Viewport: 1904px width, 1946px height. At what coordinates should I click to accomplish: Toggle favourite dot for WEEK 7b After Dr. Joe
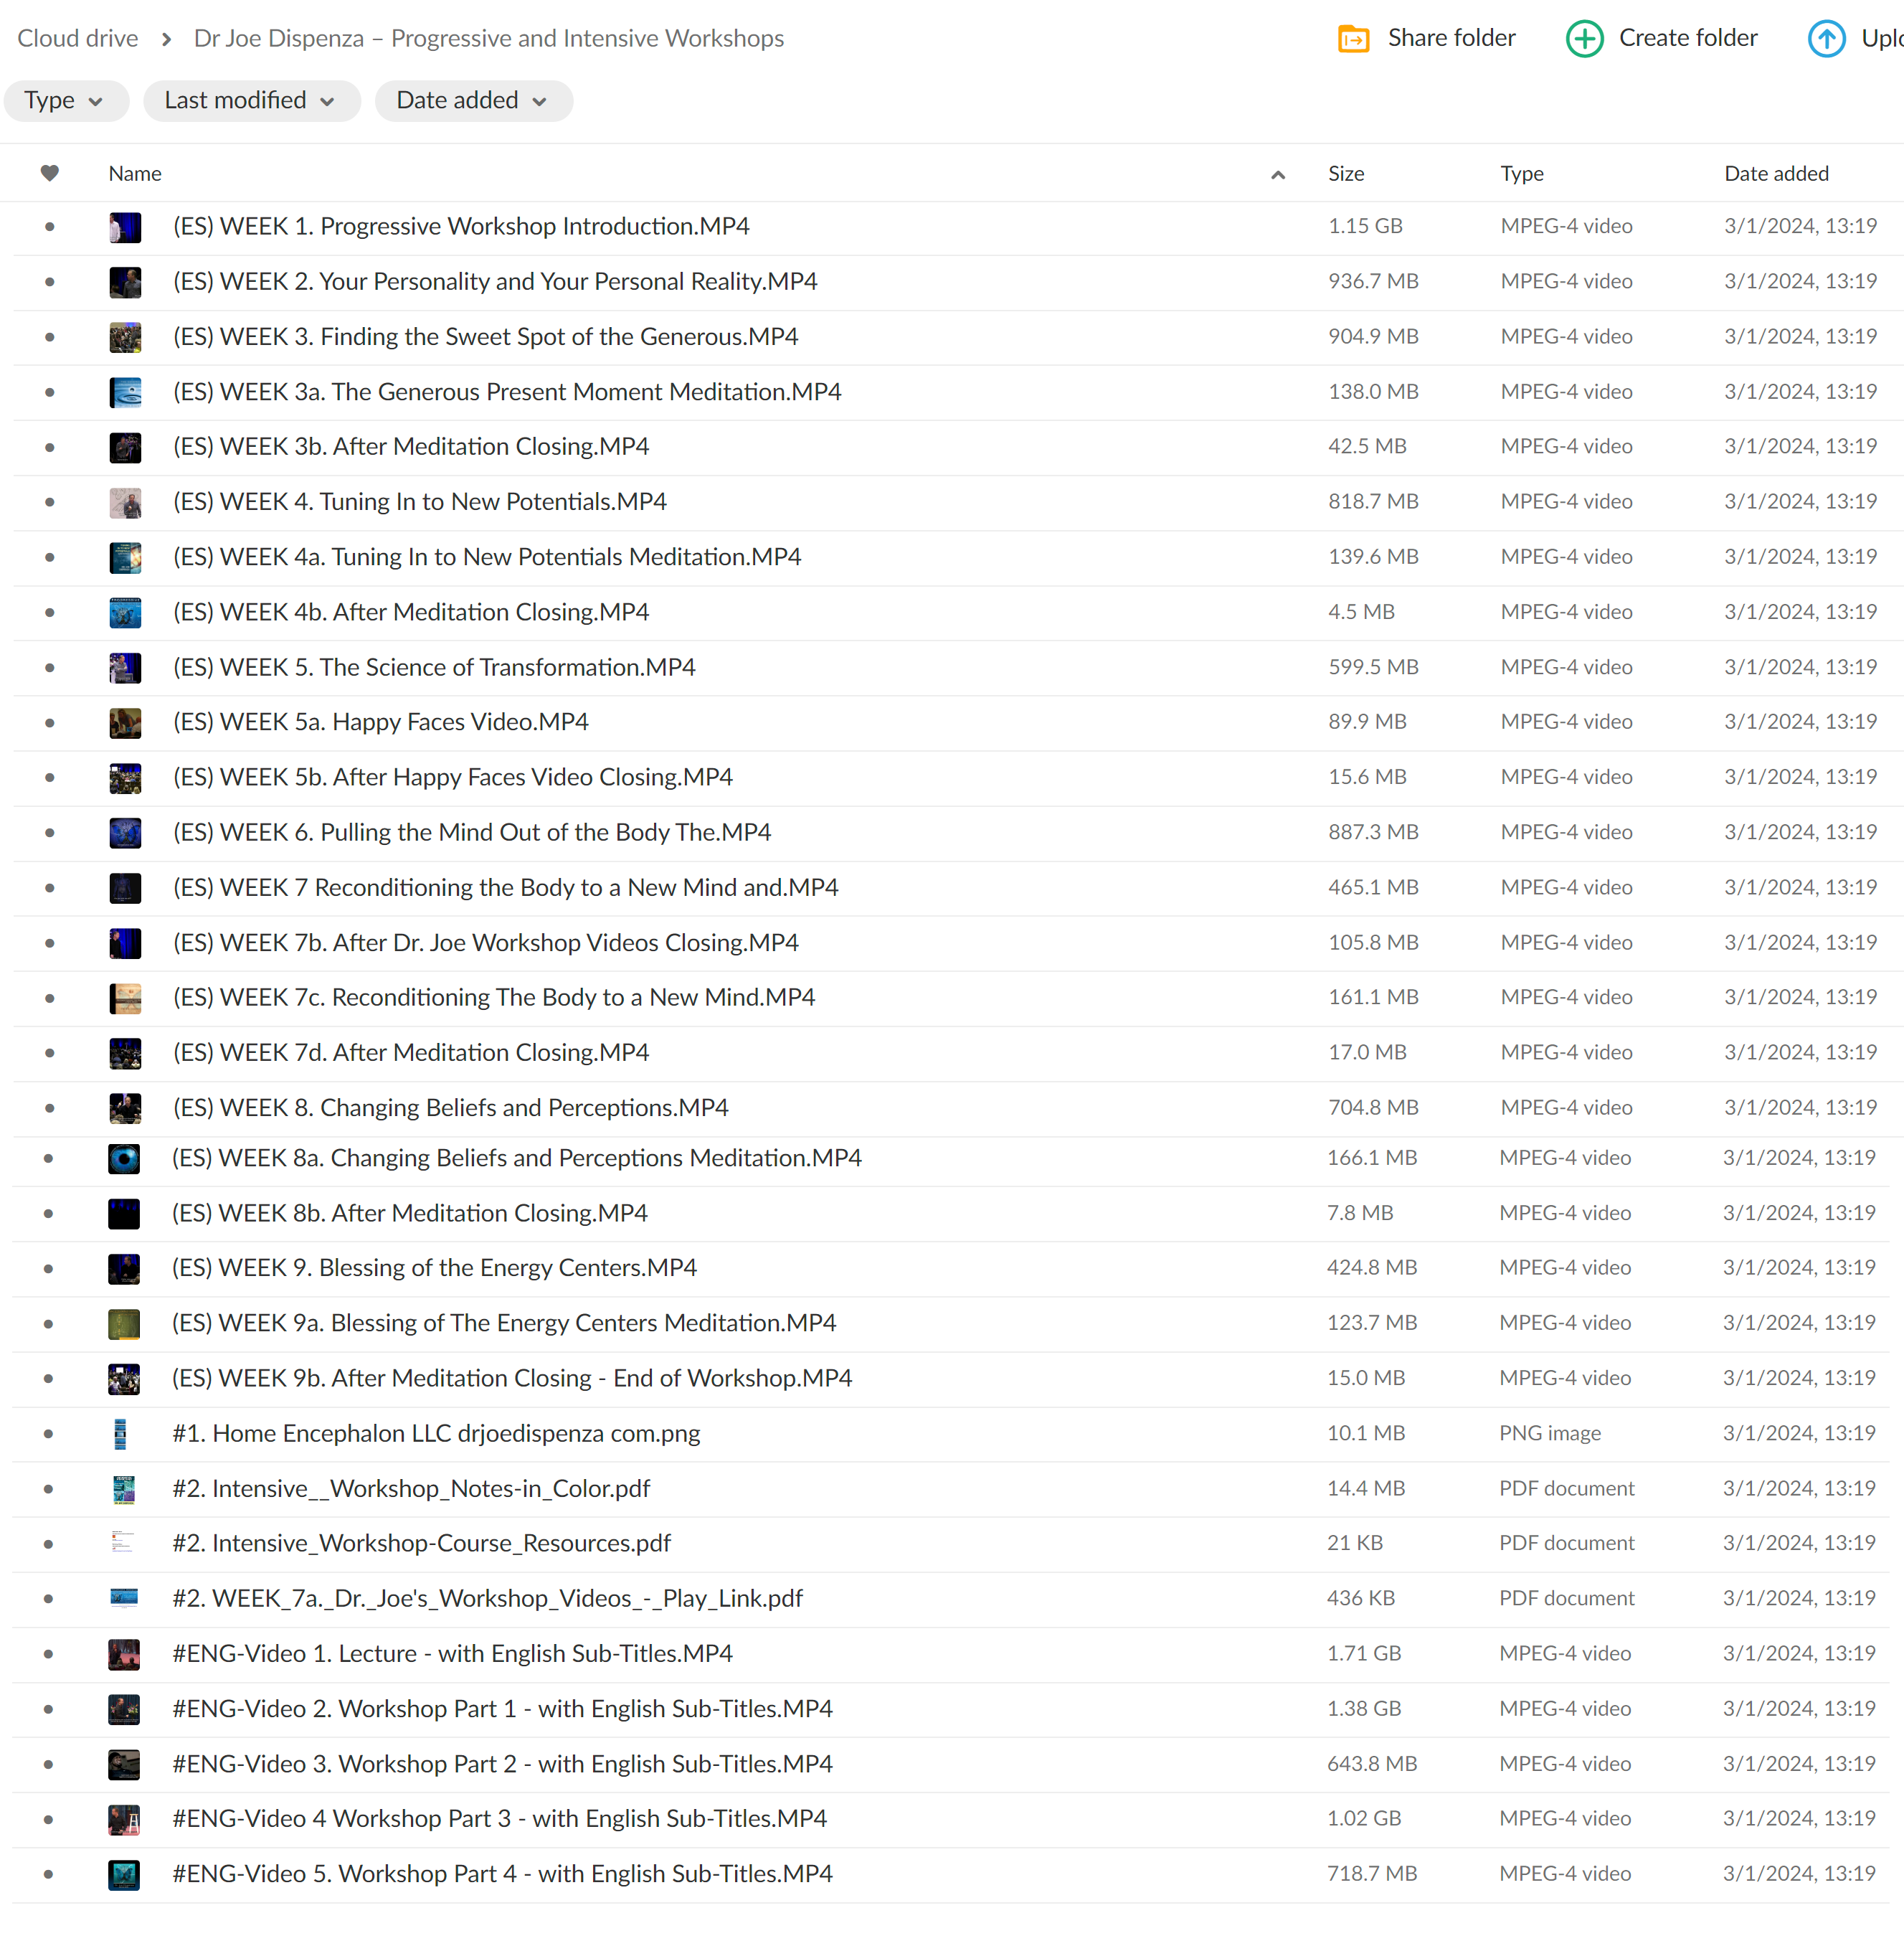[x=49, y=942]
